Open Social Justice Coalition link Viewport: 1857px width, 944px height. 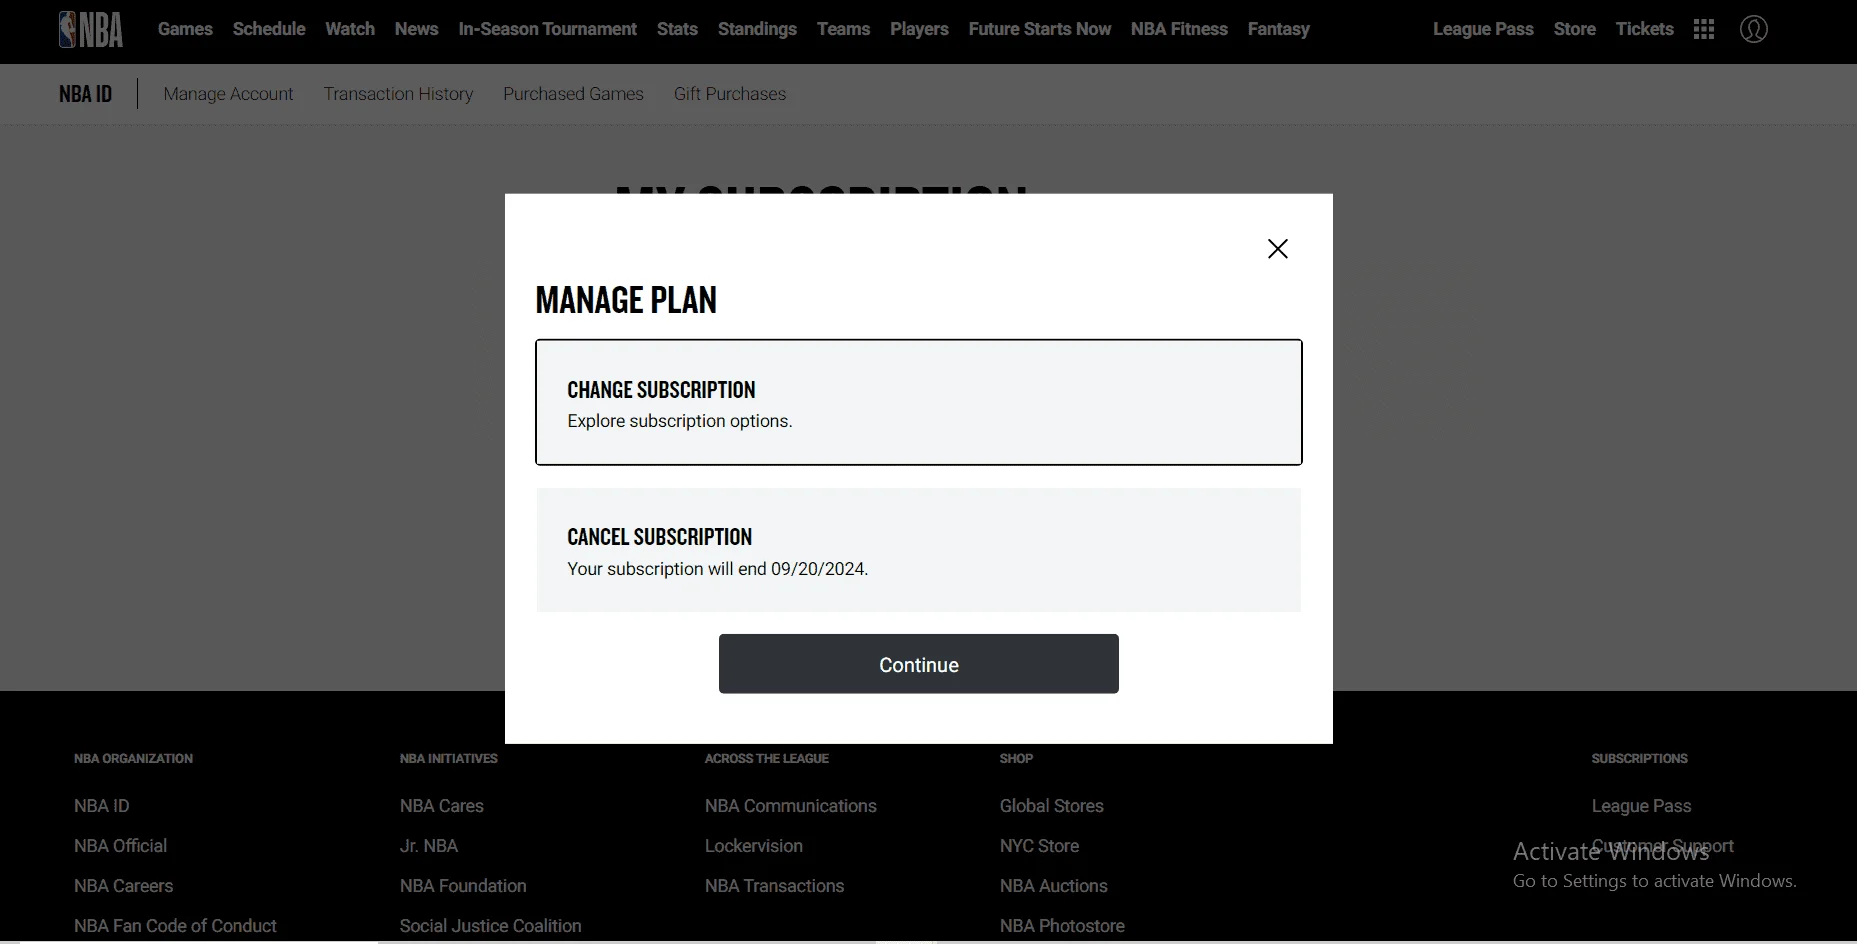point(490,926)
